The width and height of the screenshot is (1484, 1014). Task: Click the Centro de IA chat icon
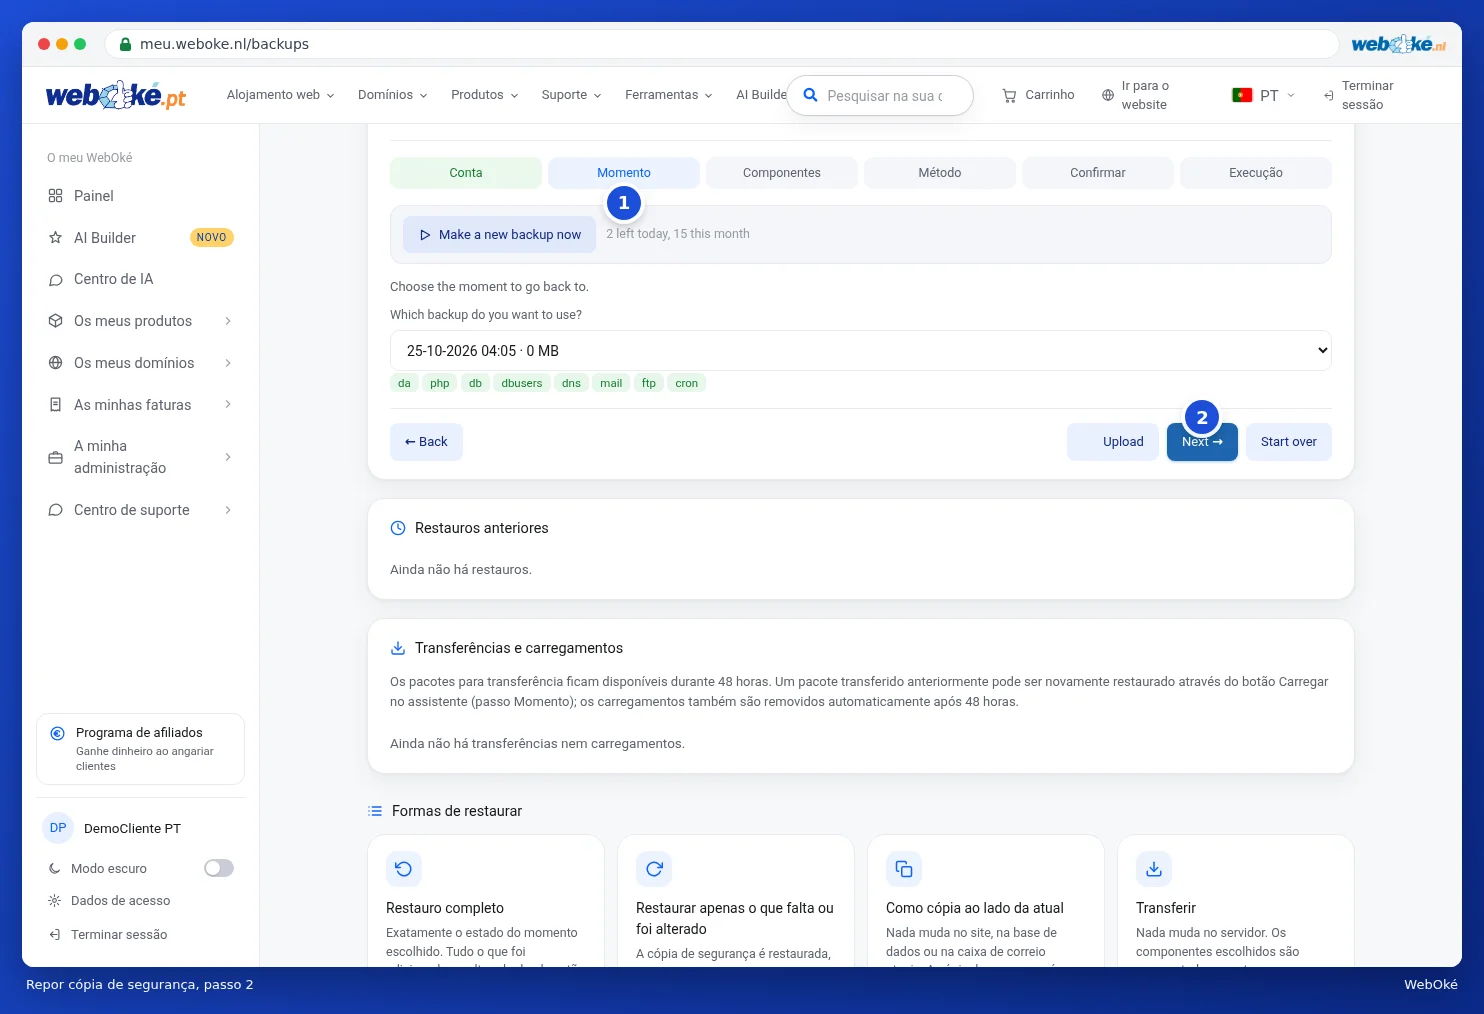56,280
